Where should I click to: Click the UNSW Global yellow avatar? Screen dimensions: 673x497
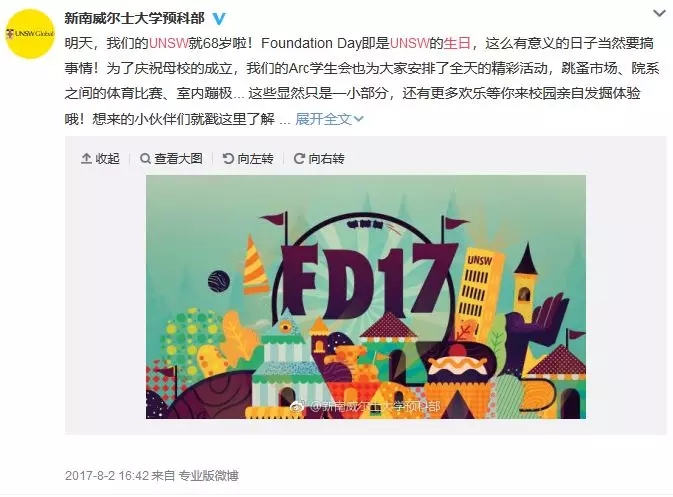(x=30, y=33)
